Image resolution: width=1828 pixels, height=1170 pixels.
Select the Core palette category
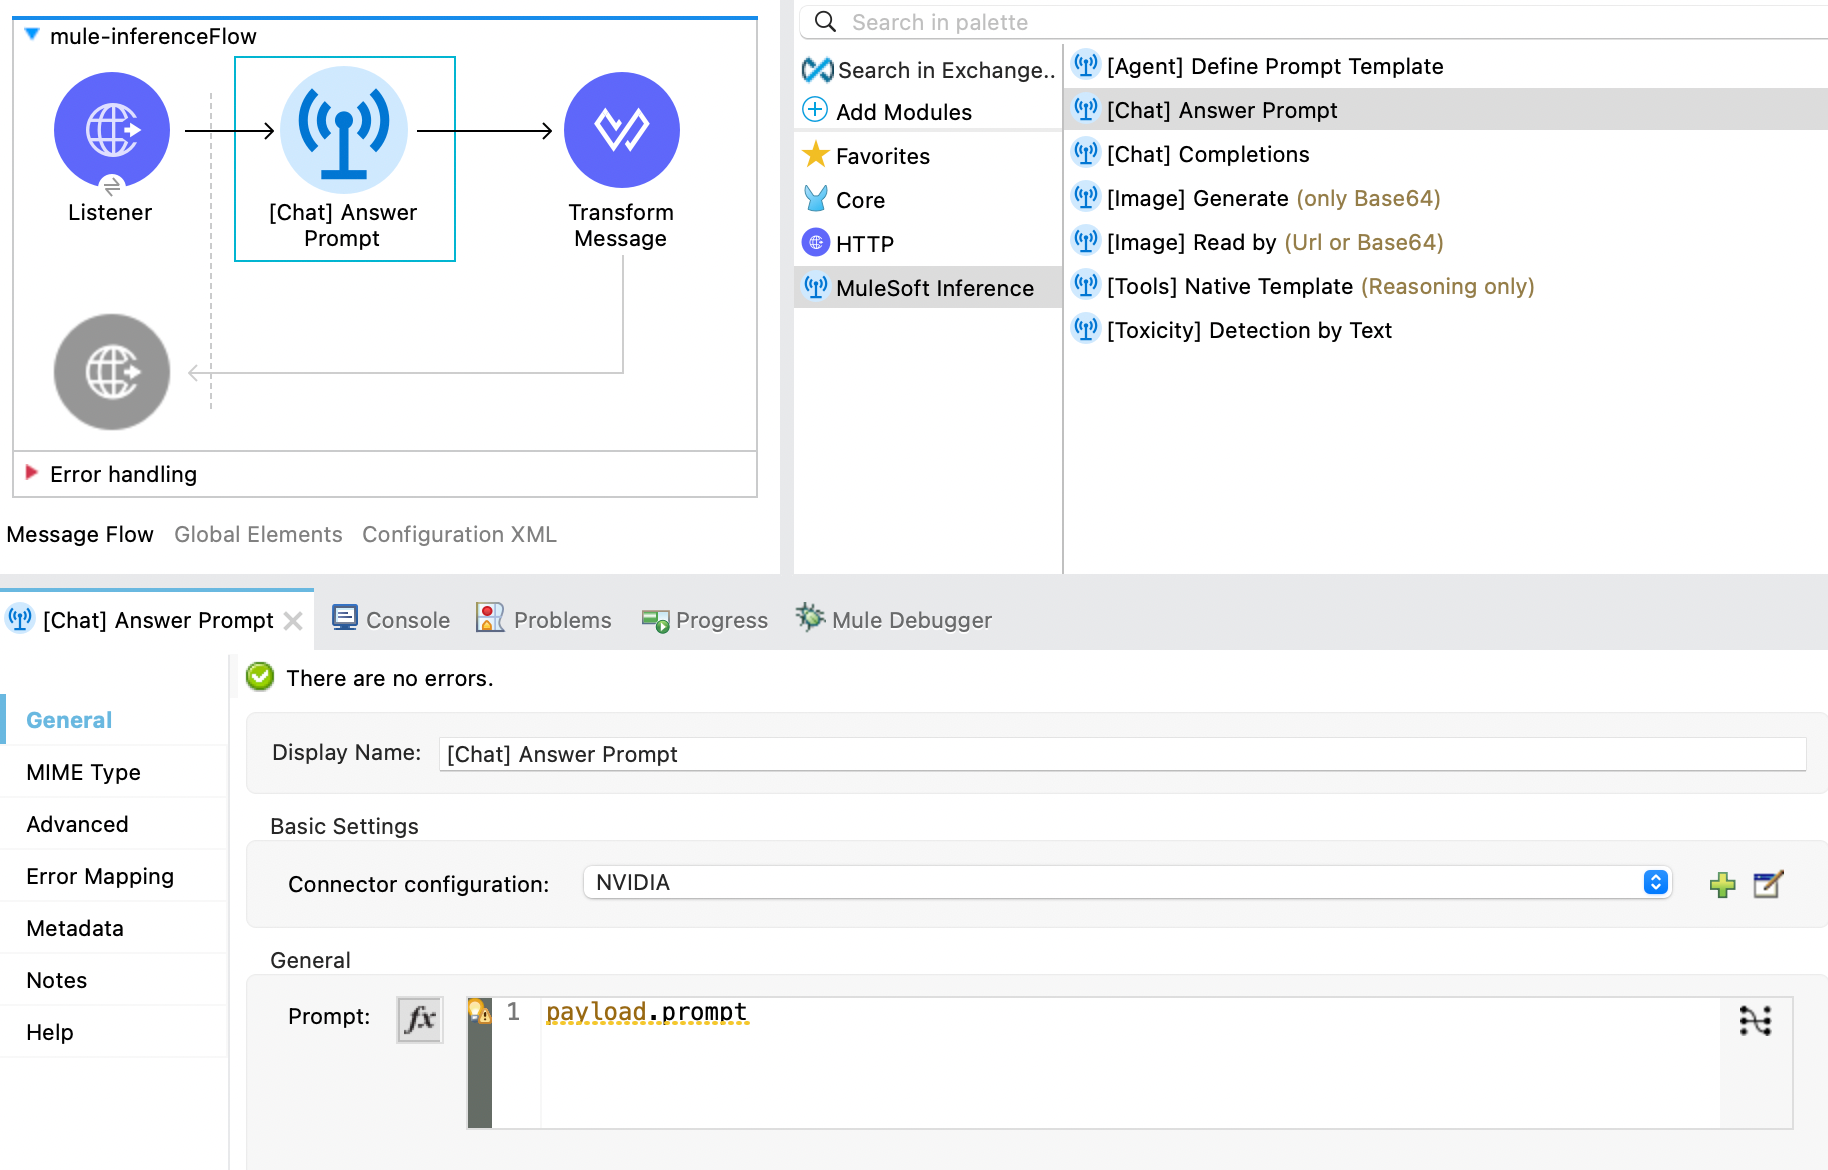(x=860, y=200)
